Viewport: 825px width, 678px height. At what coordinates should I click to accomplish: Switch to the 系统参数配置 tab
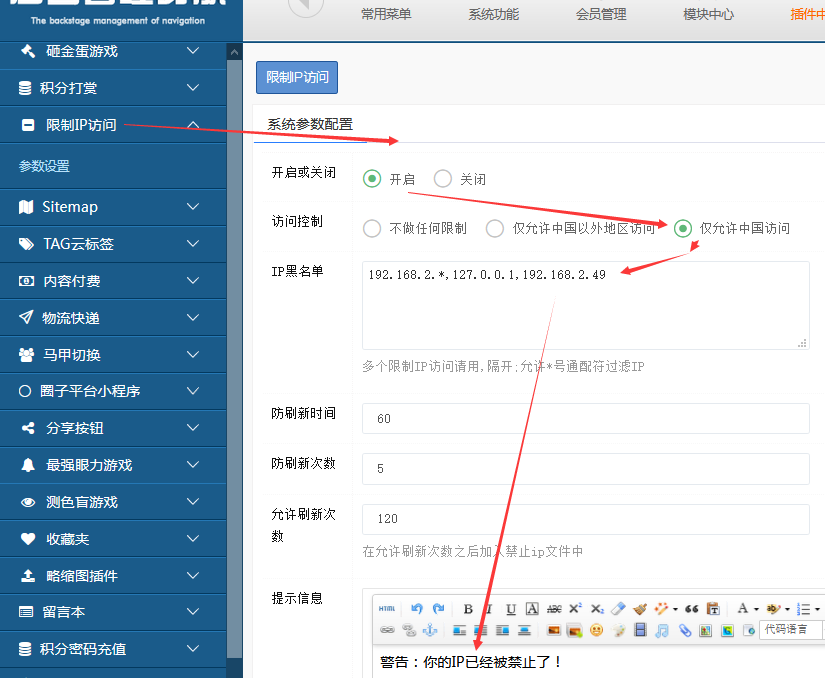(310, 125)
